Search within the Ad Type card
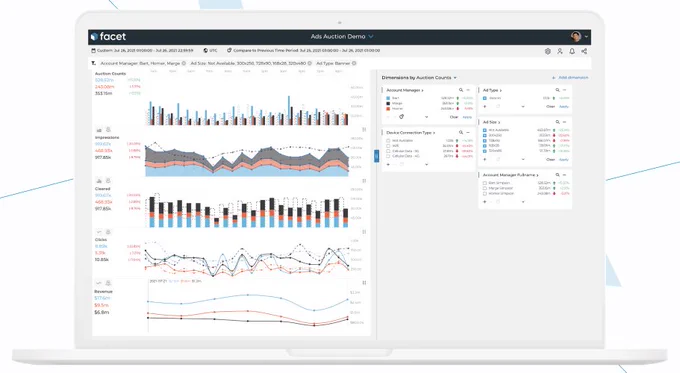This screenshot has height=373, width=680. point(557,90)
